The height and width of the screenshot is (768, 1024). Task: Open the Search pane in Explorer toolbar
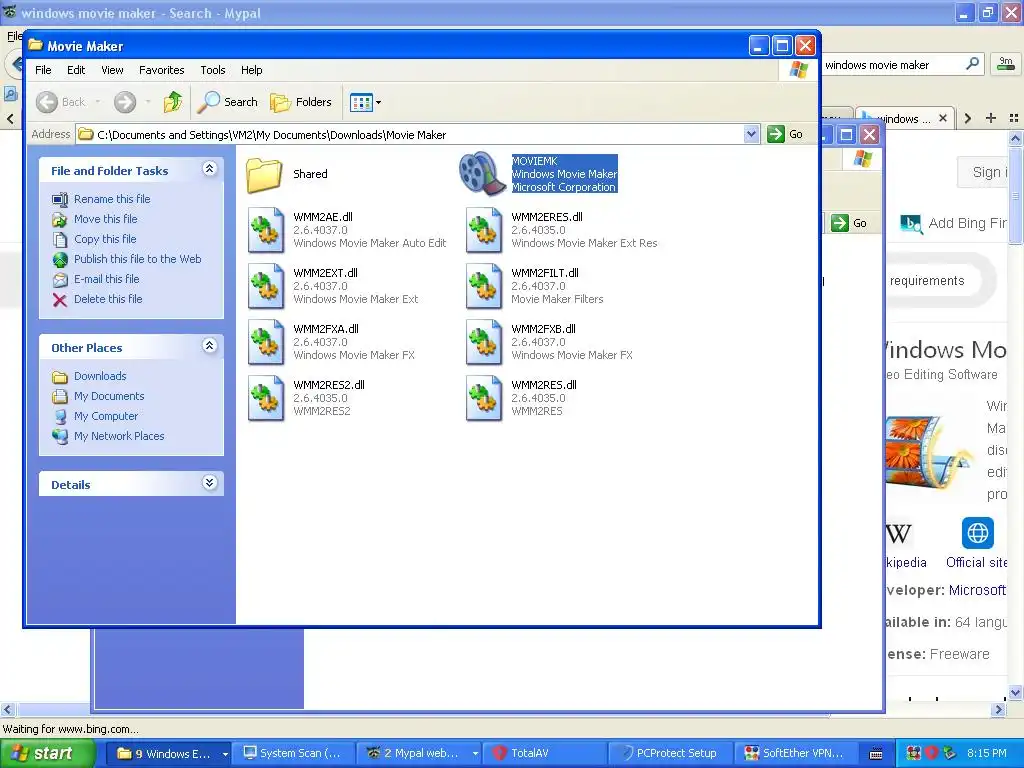click(x=228, y=102)
